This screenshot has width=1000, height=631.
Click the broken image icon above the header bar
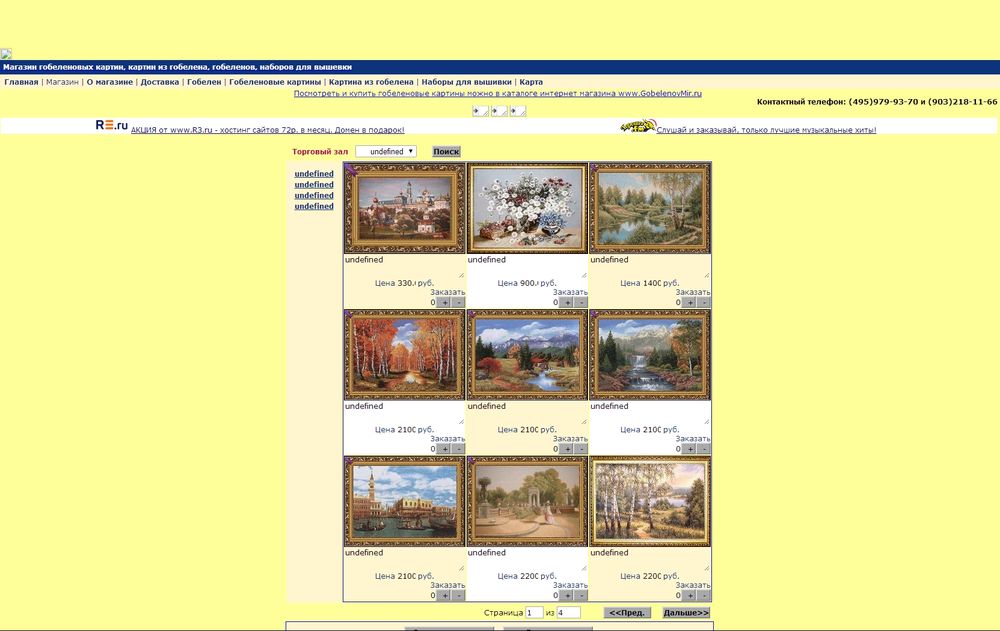coord(6,54)
